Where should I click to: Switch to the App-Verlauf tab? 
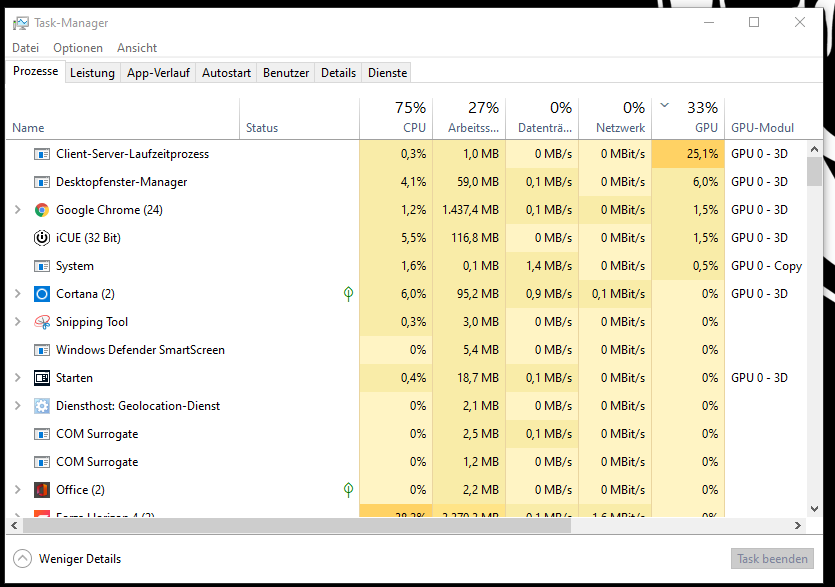point(158,73)
